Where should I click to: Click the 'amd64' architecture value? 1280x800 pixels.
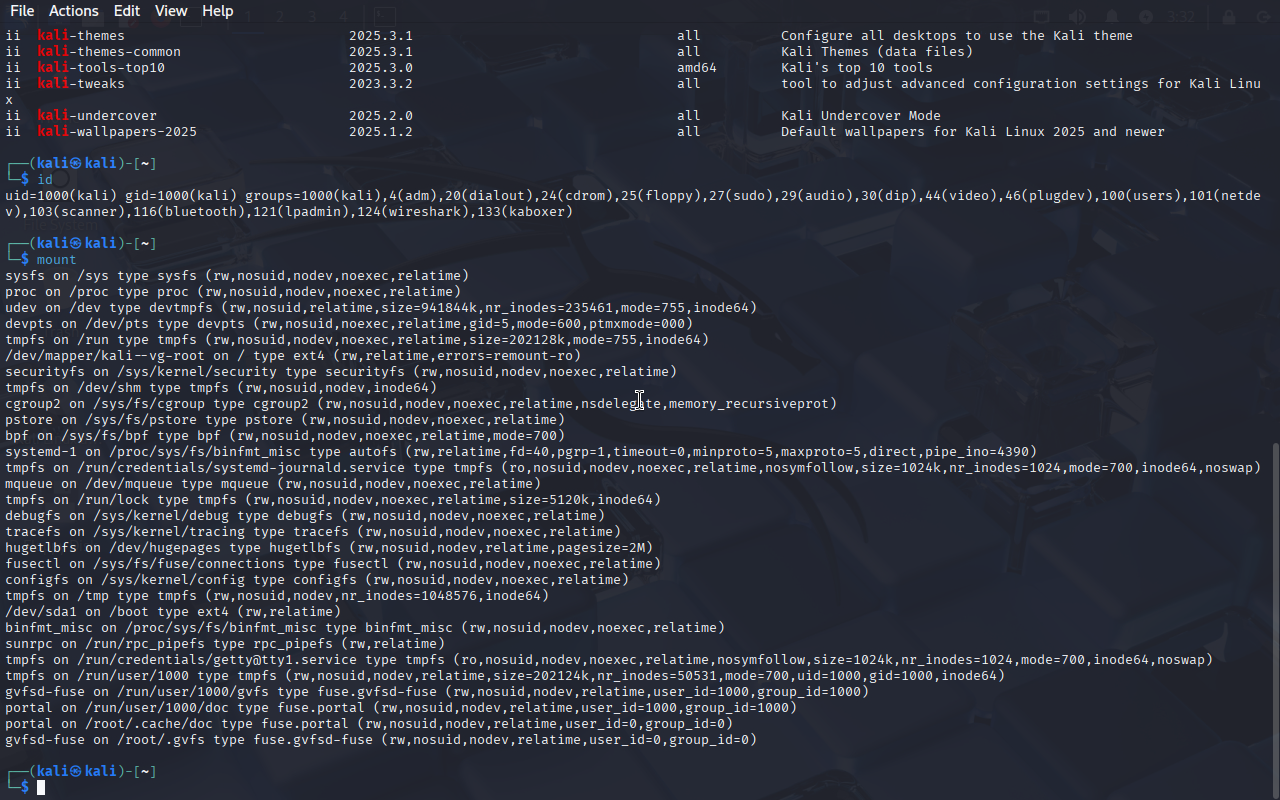[697, 68]
